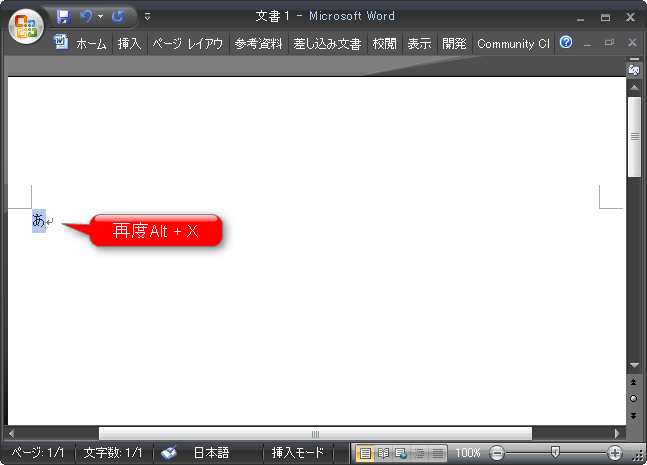Open the 挿入 ribbon tab
The image size is (647, 465).
pos(129,44)
